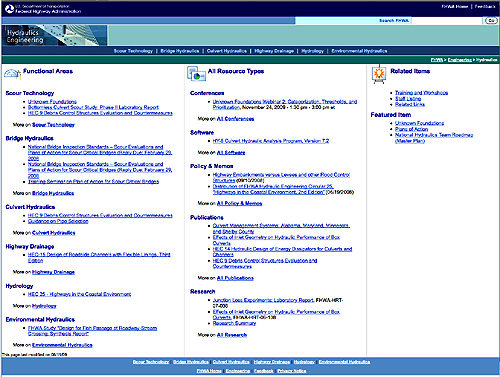Click the All Resource Types chart icon
The image size is (500, 377).
(196, 73)
